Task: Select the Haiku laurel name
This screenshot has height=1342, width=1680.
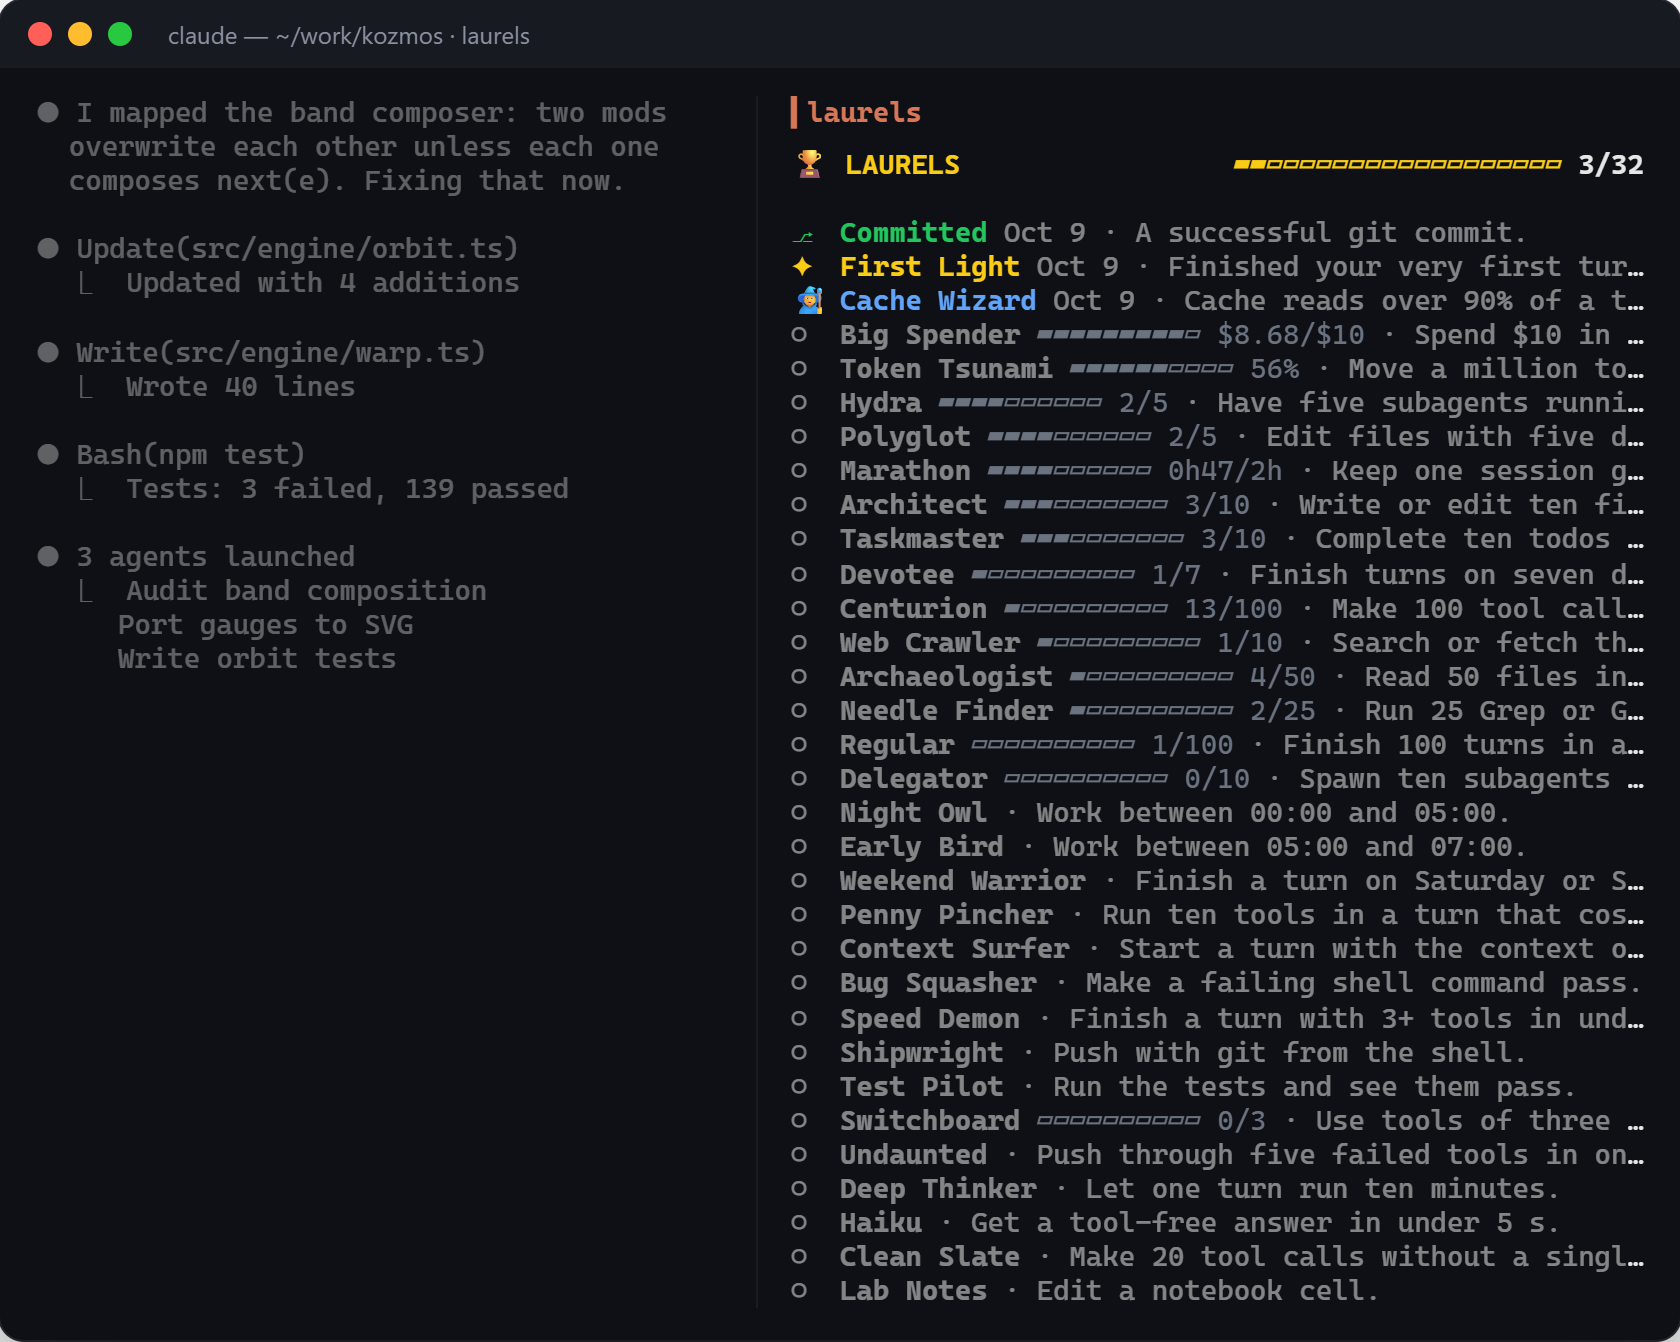Action: pyautogui.click(x=880, y=1222)
